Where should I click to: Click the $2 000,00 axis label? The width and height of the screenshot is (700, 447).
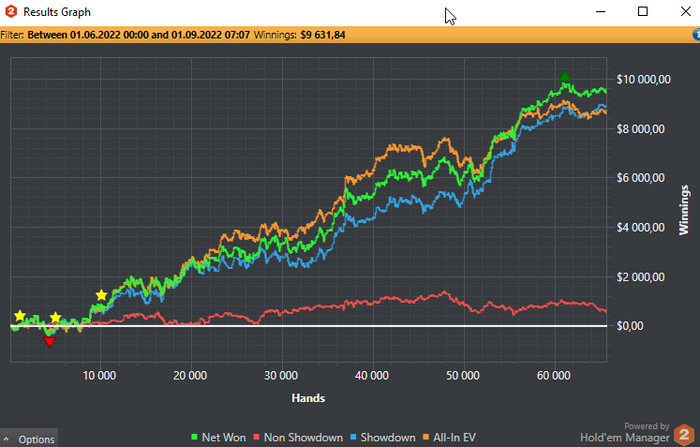point(641,277)
